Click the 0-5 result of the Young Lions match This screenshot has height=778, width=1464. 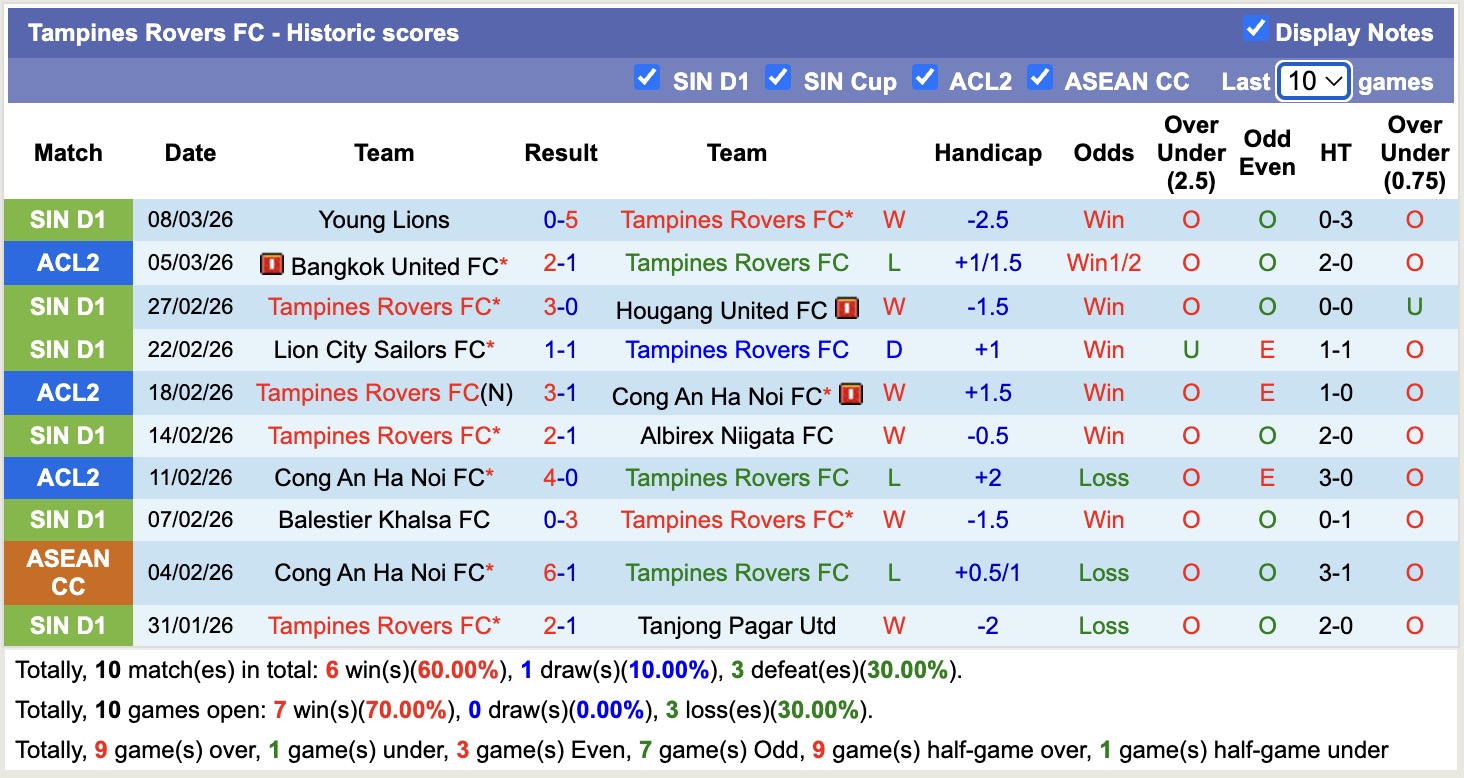[x=561, y=220]
